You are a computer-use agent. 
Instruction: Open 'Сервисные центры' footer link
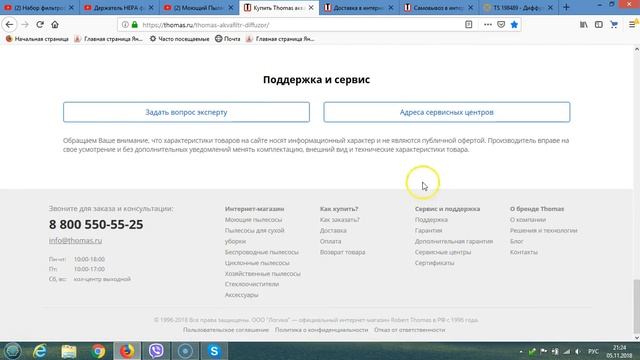pos(443,252)
